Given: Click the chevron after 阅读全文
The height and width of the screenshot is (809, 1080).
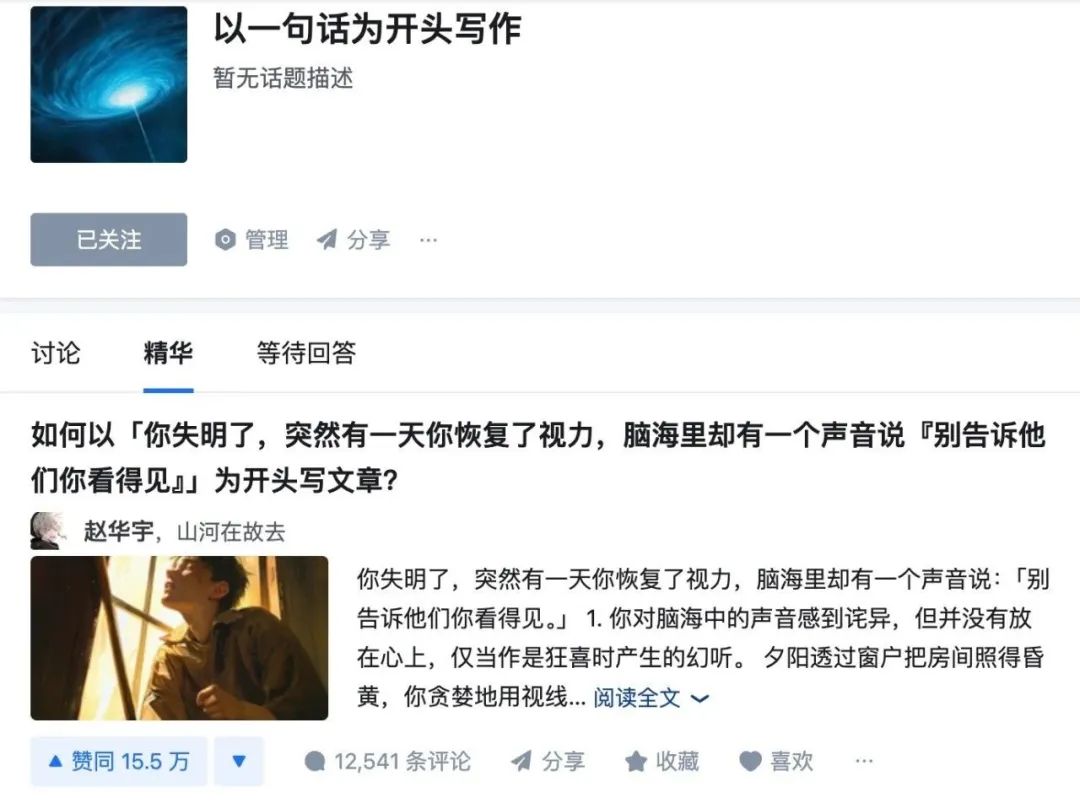Looking at the screenshot, I should [x=700, y=699].
